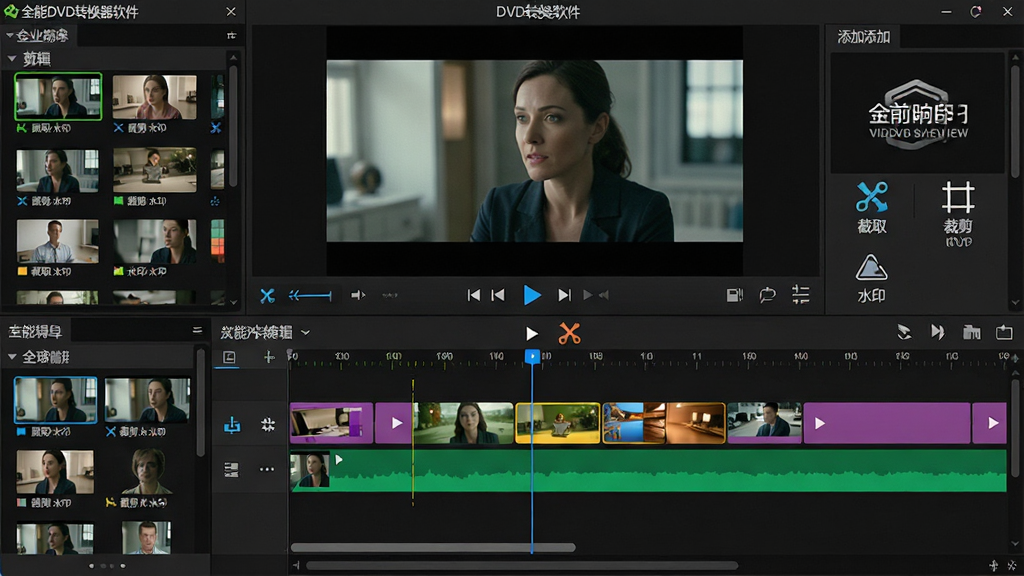Select woman reading at desk thumbnail
The height and width of the screenshot is (576, 1024).
pyautogui.click(x=154, y=170)
